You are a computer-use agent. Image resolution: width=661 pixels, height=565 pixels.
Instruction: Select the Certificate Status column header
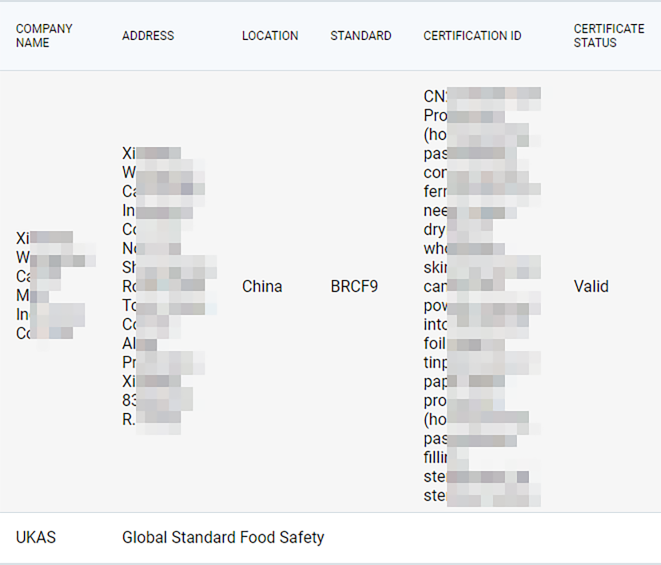tap(608, 36)
